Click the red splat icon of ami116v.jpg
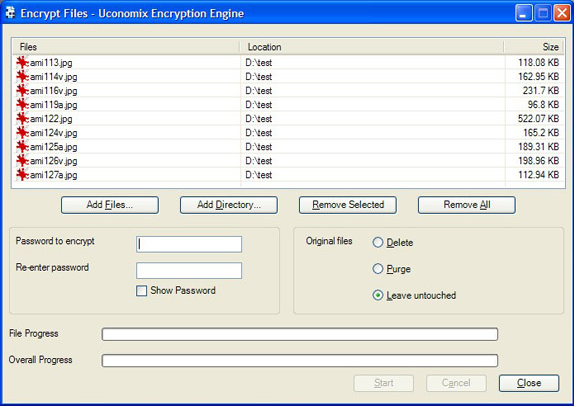Image resolution: width=574 pixels, height=406 pixels. 22,90
